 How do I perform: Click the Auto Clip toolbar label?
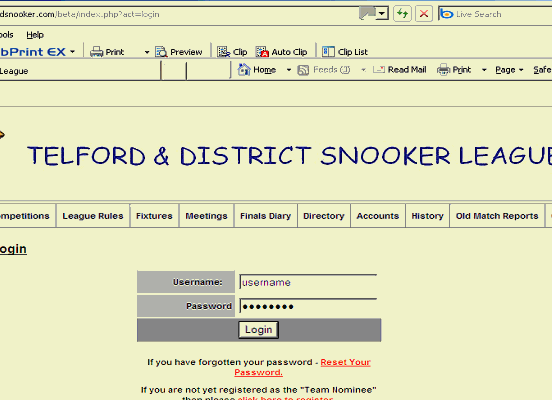289,52
